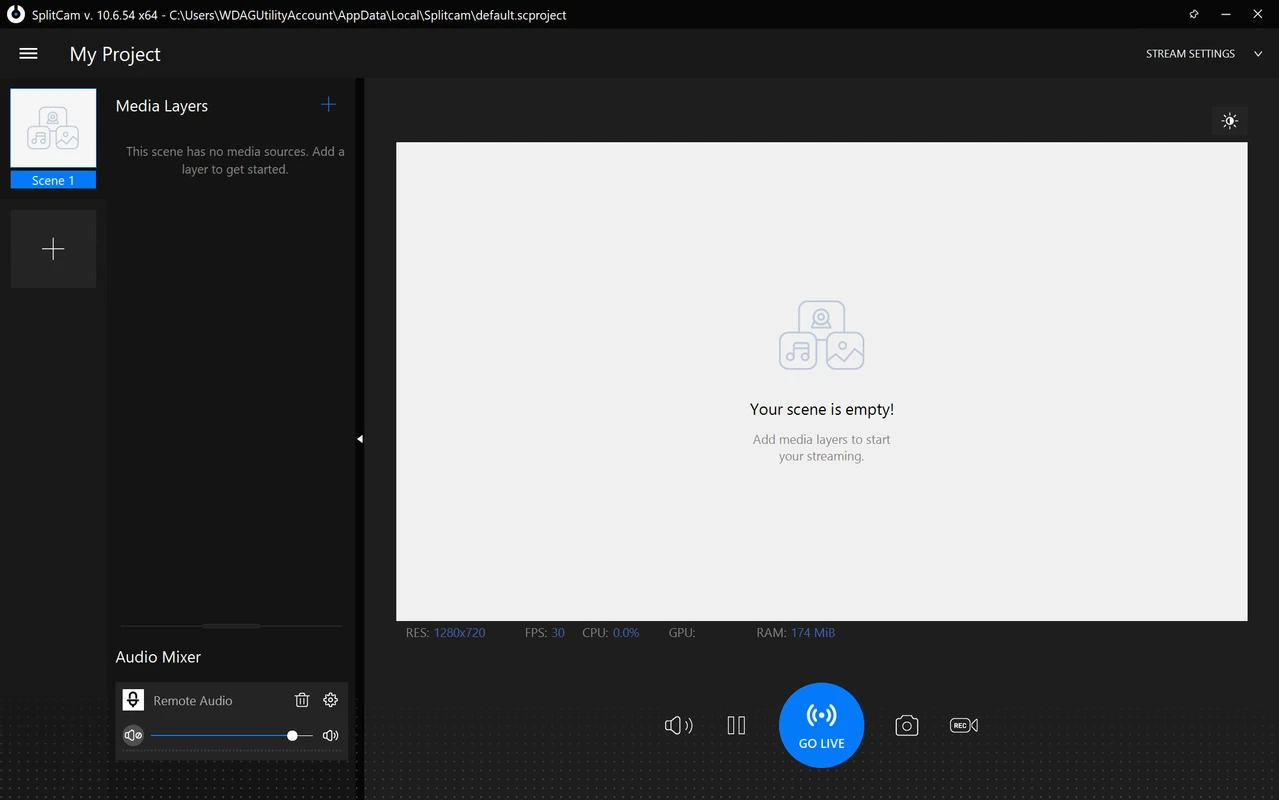Click the pin icon in title bar
This screenshot has height=800, width=1279.
tap(1193, 14)
